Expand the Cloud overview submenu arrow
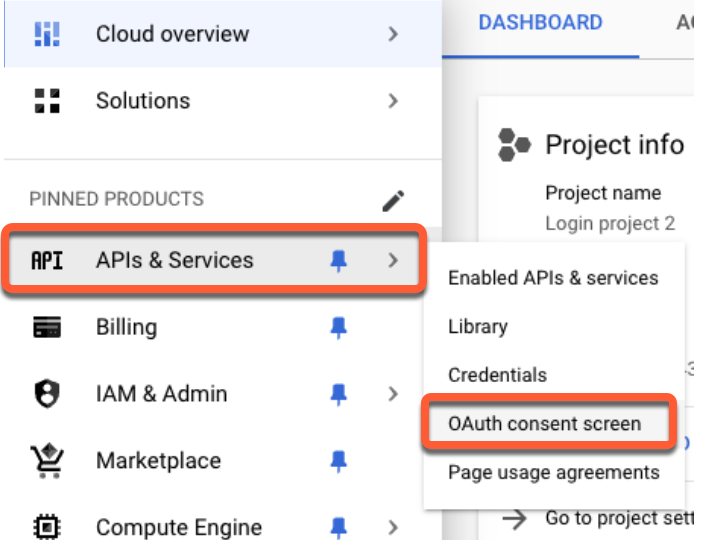 [393, 34]
